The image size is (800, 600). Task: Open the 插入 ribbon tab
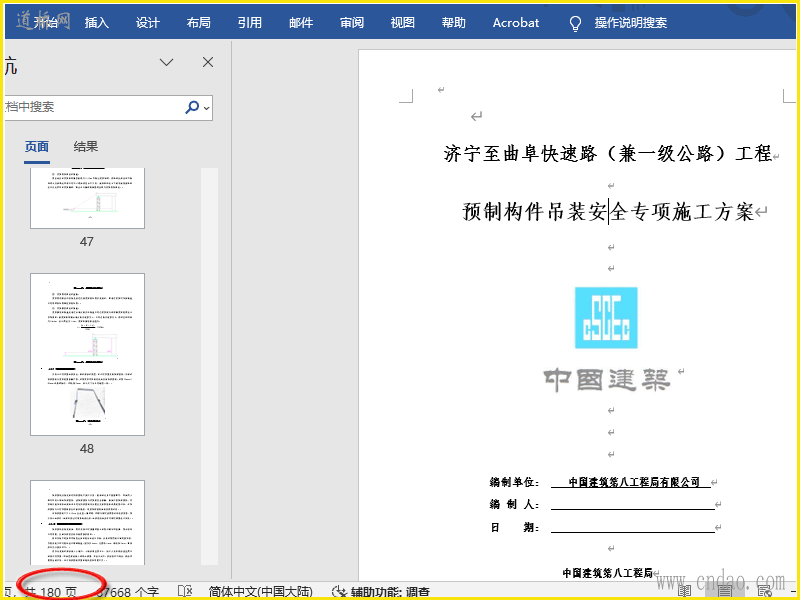coord(96,22)
